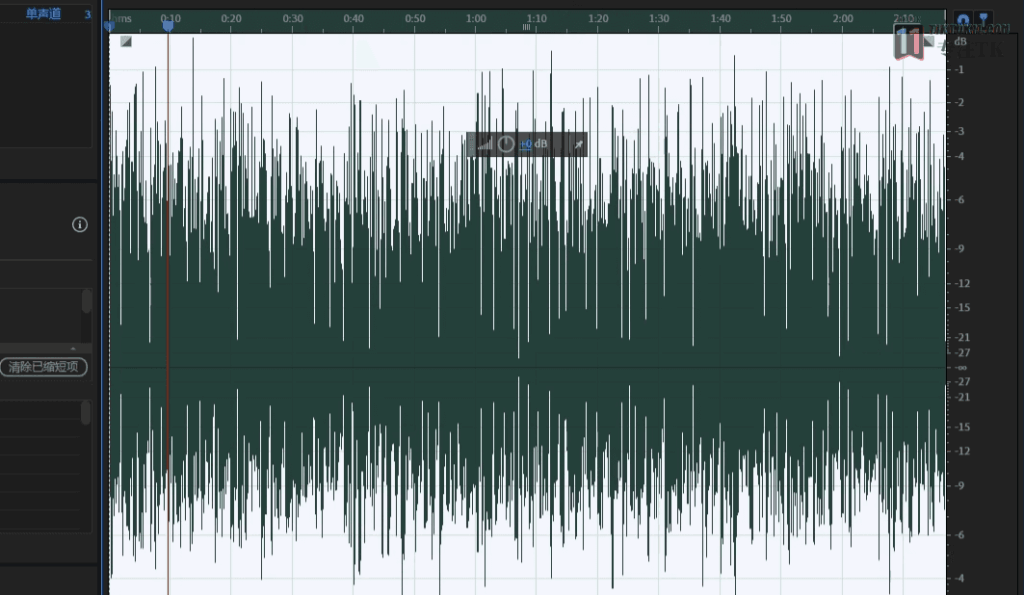The image size is (1024, 595).
Task: Click the blue filter icon at top right
Action: click(x=983, y=19)
